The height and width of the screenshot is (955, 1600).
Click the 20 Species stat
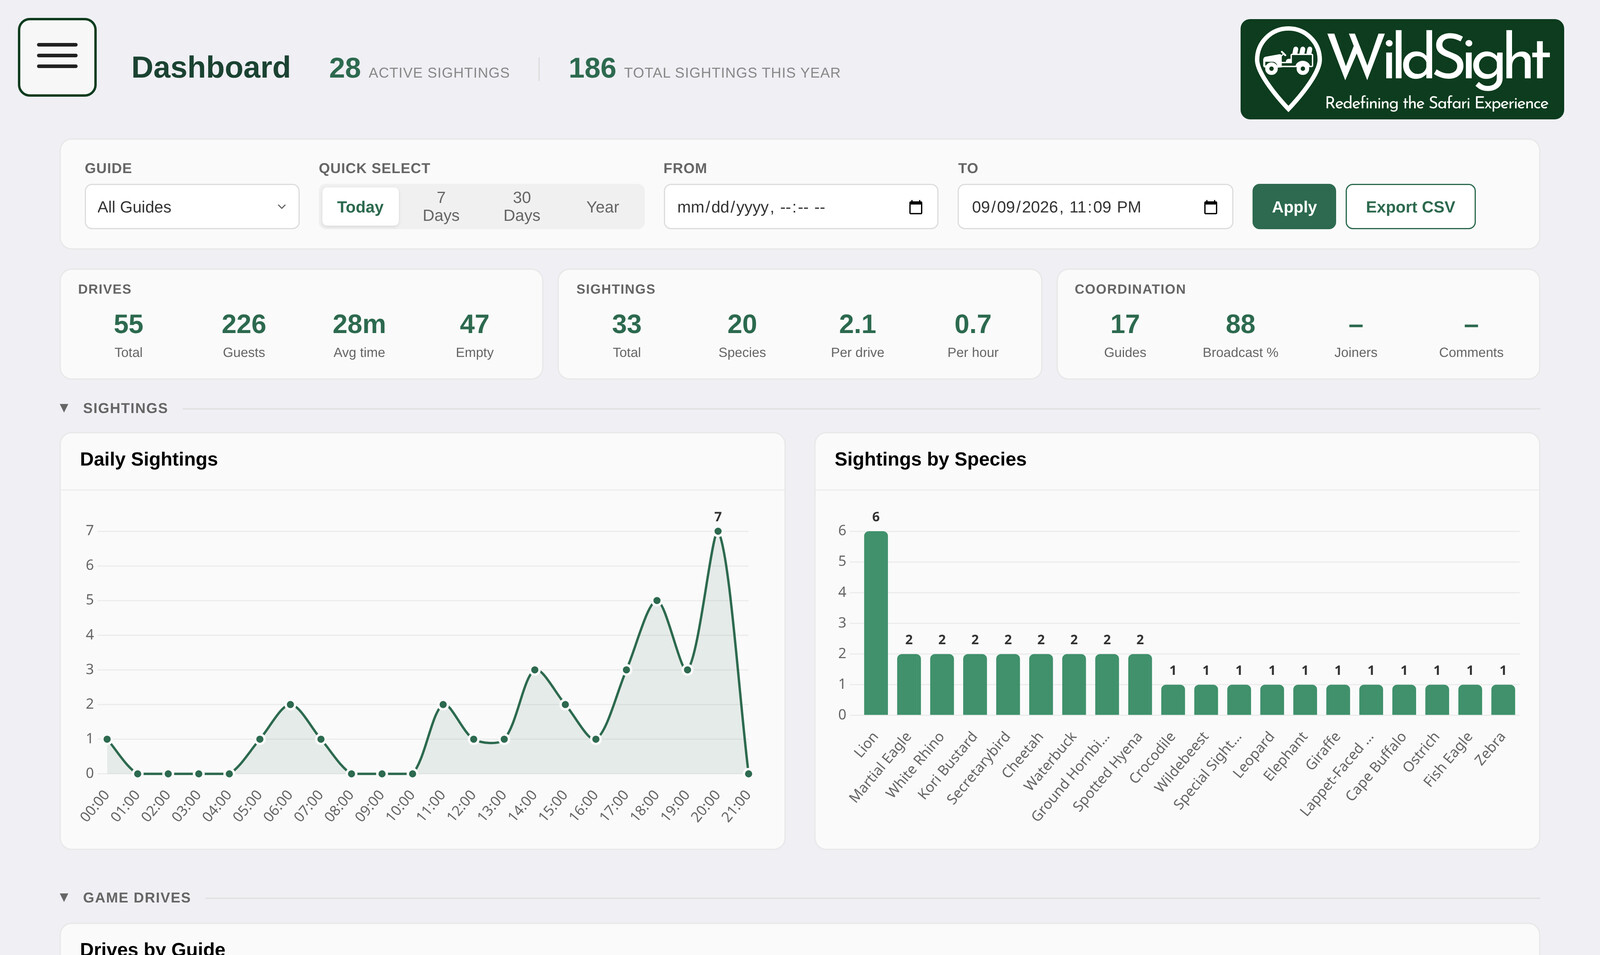742,336
